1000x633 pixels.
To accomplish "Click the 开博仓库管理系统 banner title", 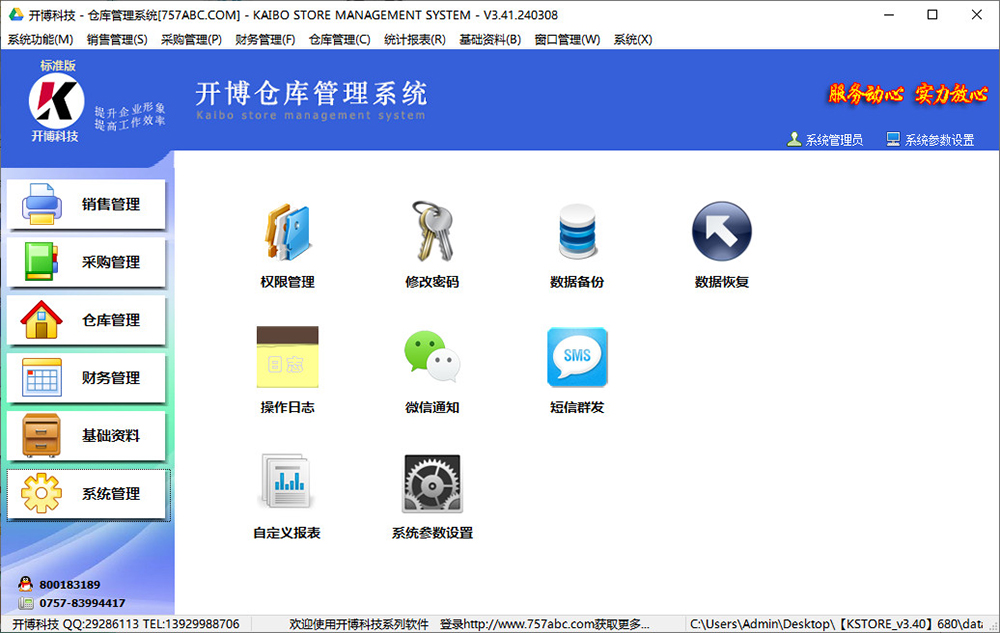I will pyautogui.click(x=311, y=93).
